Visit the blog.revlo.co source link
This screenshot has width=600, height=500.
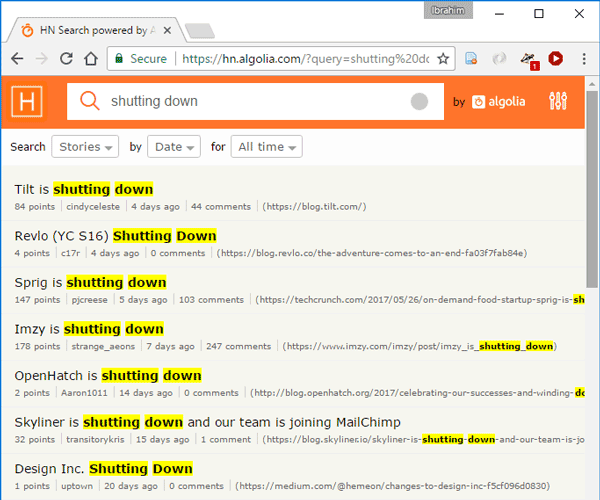pos(372,253)
